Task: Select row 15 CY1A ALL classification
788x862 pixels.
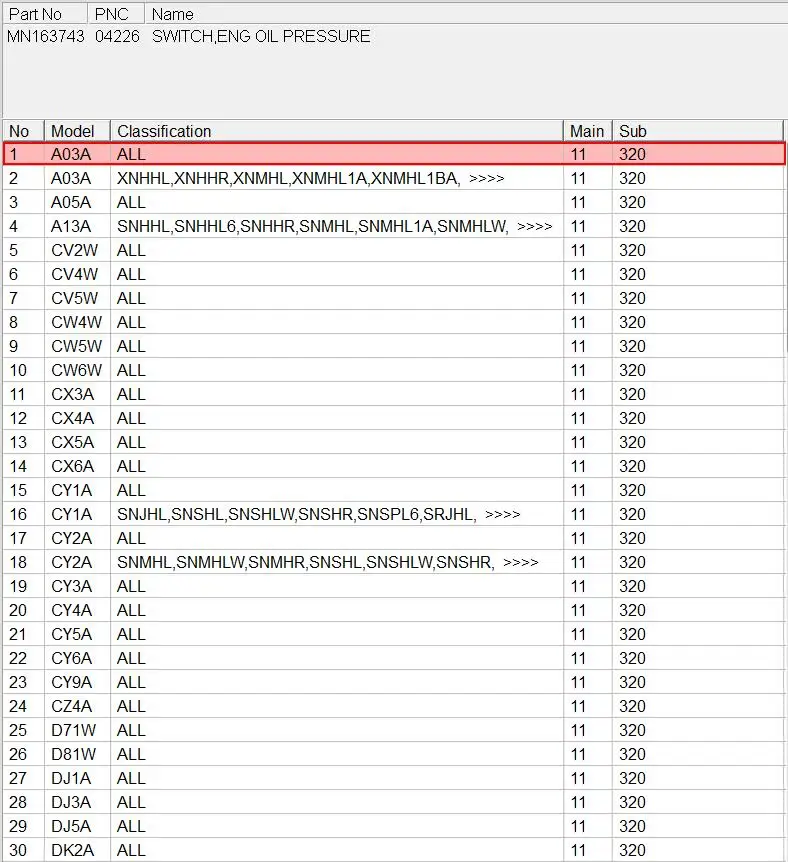Action: click(x=131, y=490)
